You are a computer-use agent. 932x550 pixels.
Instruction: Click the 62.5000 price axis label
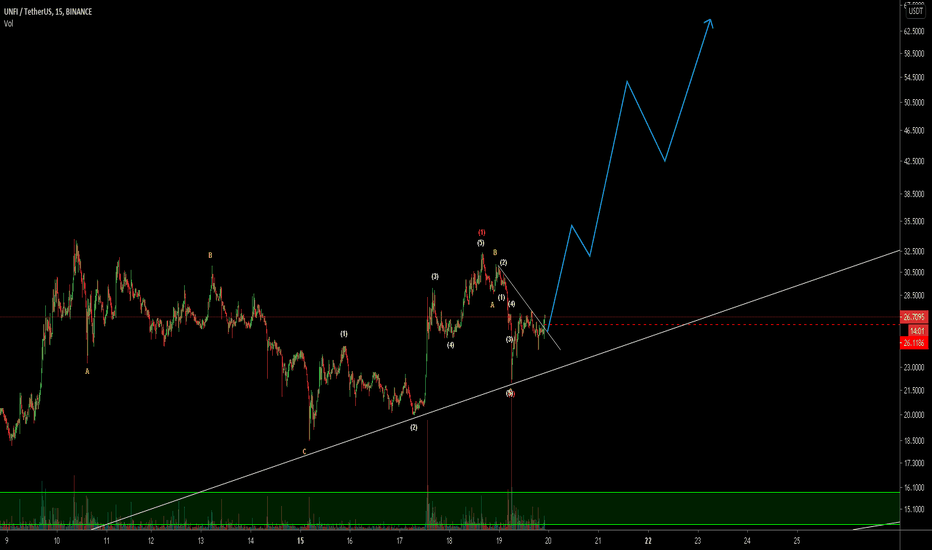(x=914, y=32)
